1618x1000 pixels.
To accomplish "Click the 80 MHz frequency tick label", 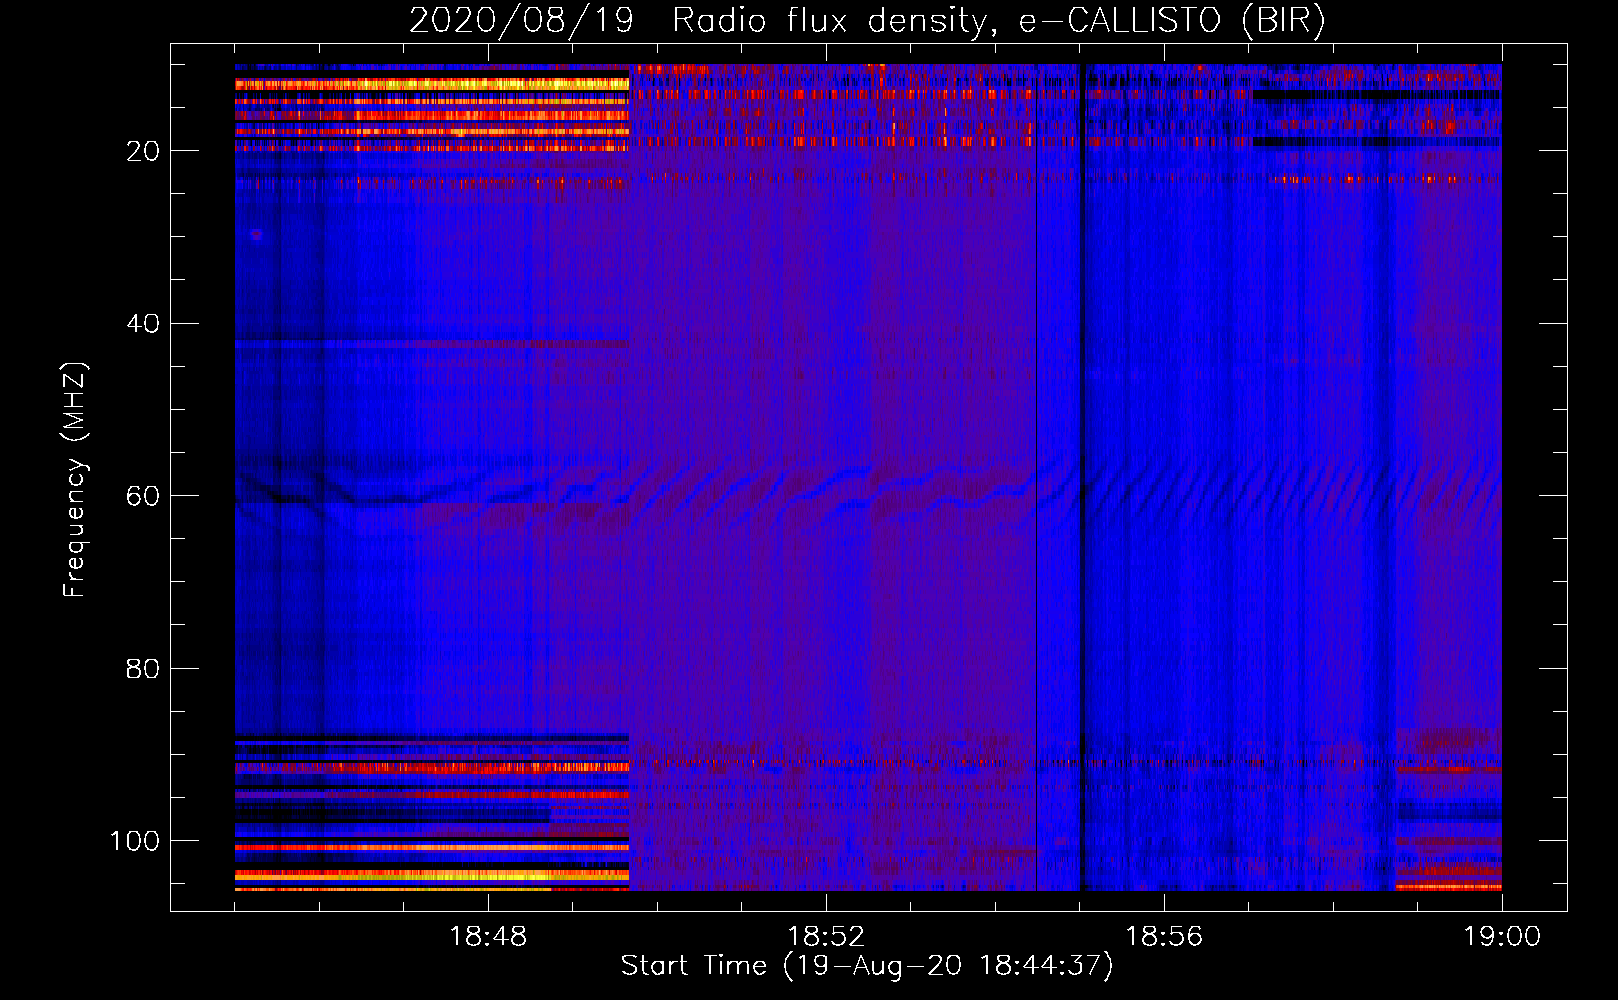I will [143, 668].
